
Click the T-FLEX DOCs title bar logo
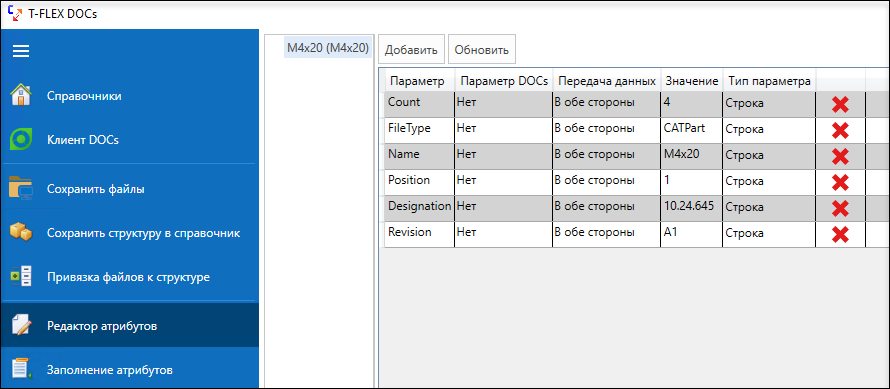[15, 13]
